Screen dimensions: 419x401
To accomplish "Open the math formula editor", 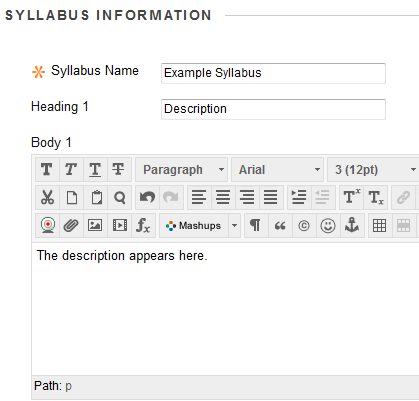I will pyautogui.click(x=143, y=226).
